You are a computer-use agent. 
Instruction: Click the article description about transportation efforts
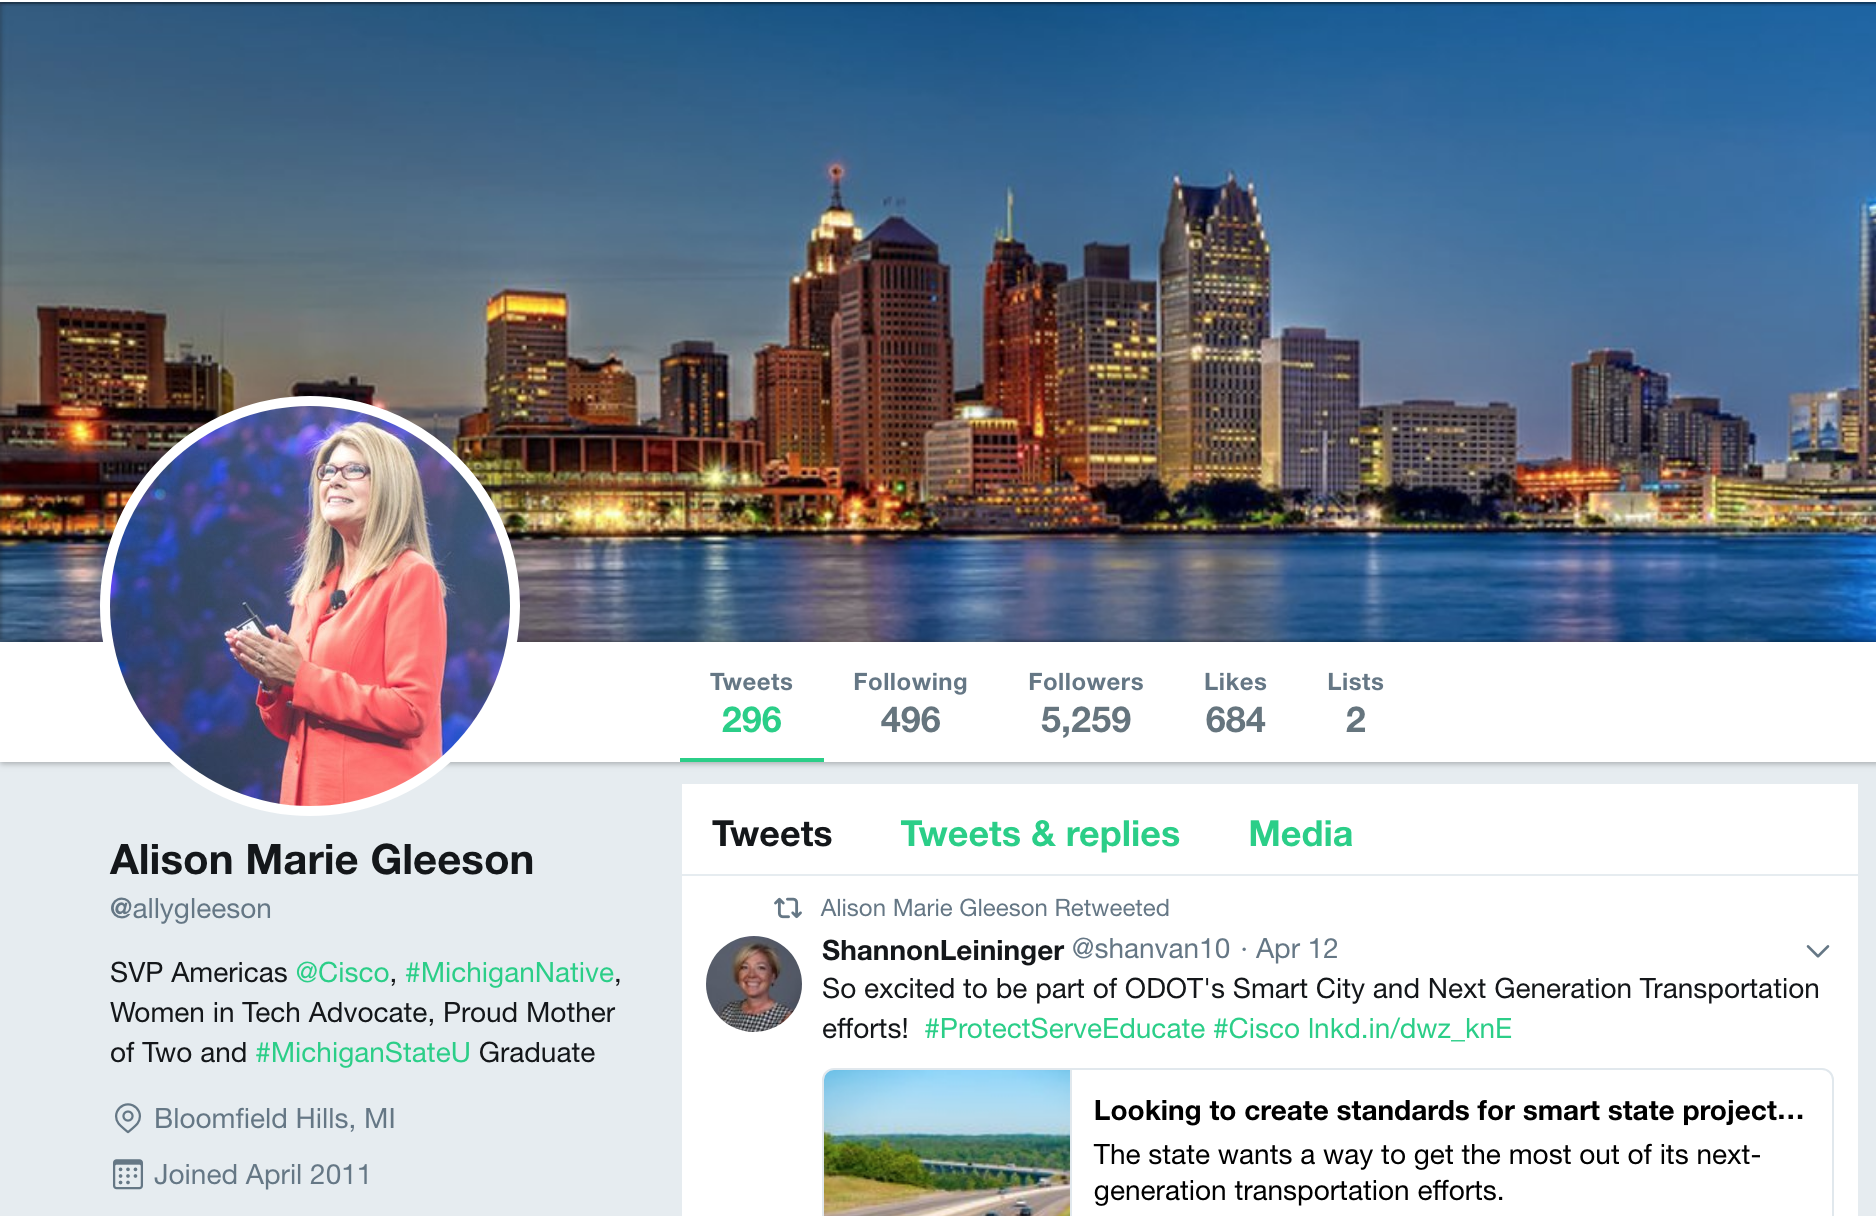1427,1172
